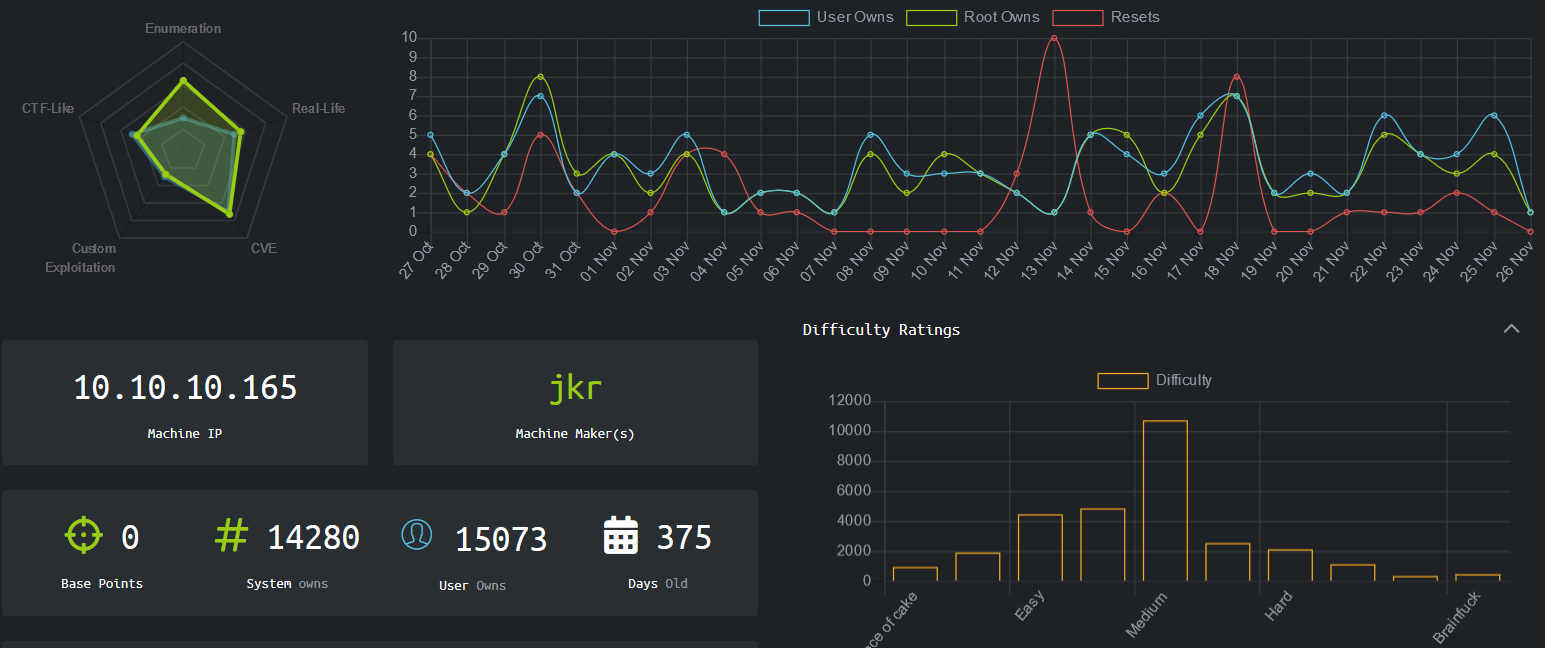Open machine maker jkr profile link
The width and height of the screenshot is (1545, 648).
pyautogui.click(x=575, y=387)
